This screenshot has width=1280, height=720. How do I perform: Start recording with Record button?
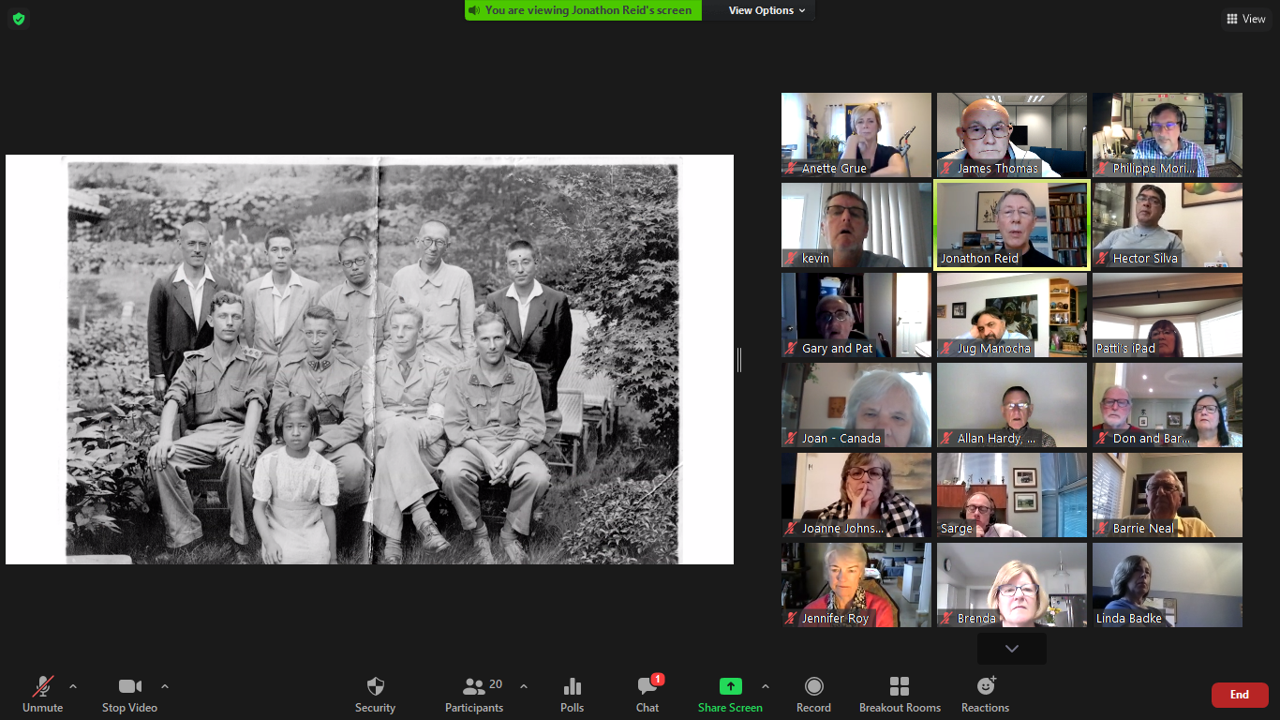tap(813, 694)
